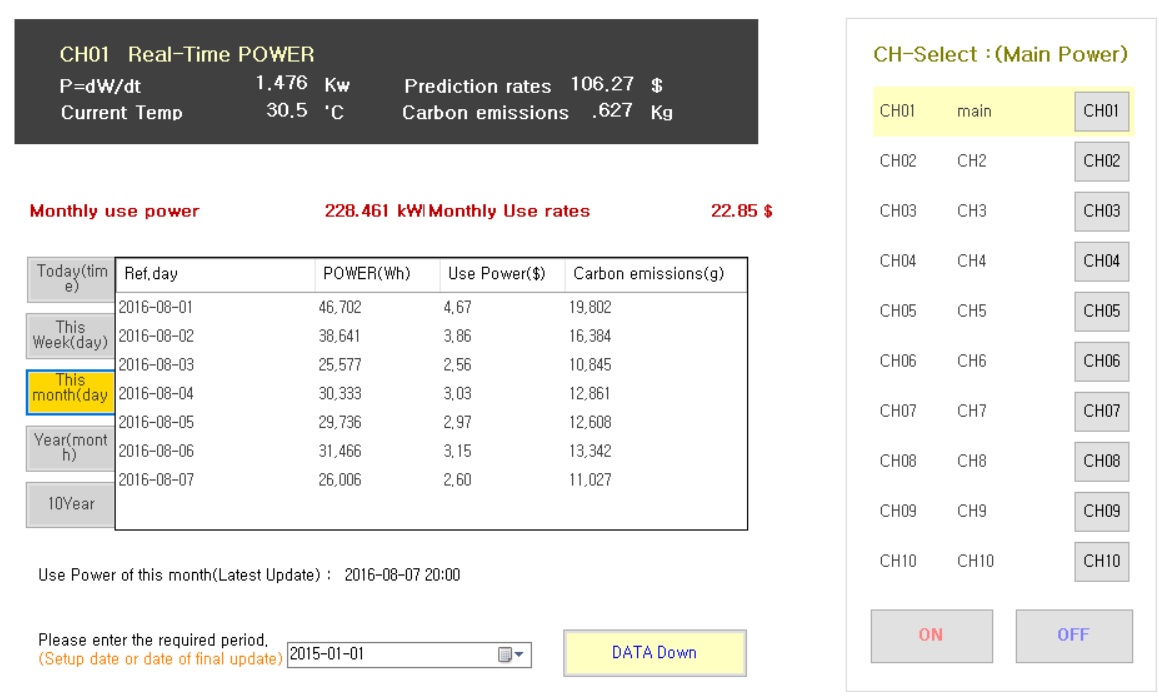Click the latest update time 2016-08-07 20:00

pyautogui.click(x=402, y=575)
